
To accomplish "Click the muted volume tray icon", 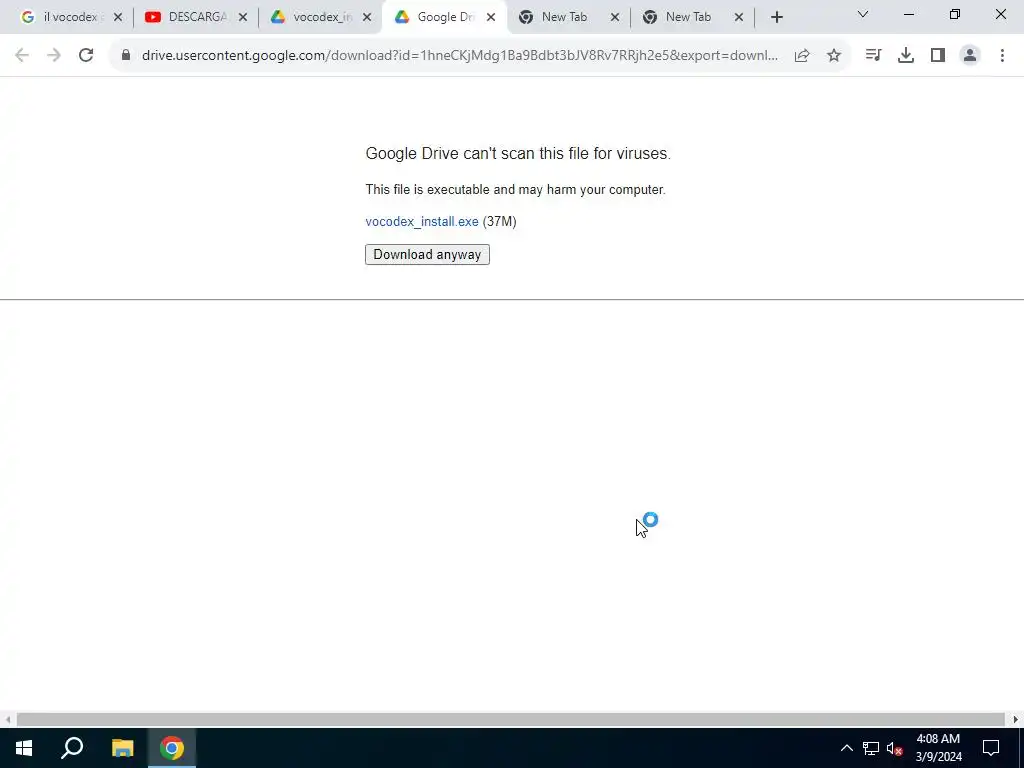I will point(895,748).
